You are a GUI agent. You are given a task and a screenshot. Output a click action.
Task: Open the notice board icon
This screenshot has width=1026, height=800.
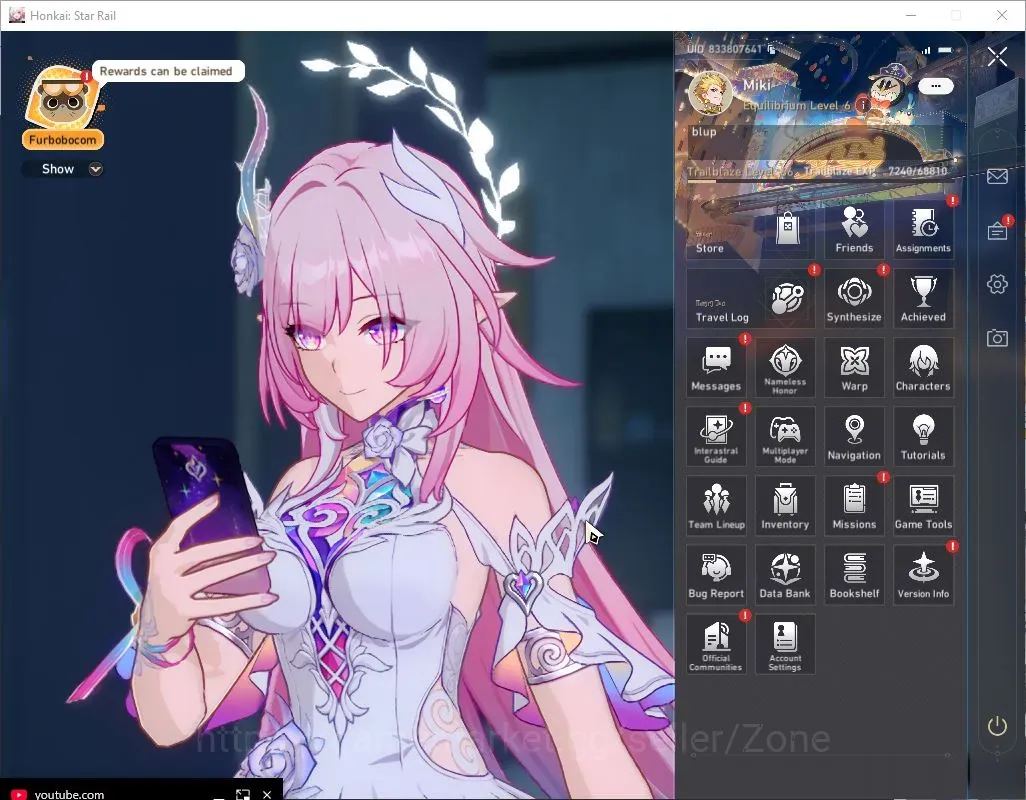[x=997, y=230]
